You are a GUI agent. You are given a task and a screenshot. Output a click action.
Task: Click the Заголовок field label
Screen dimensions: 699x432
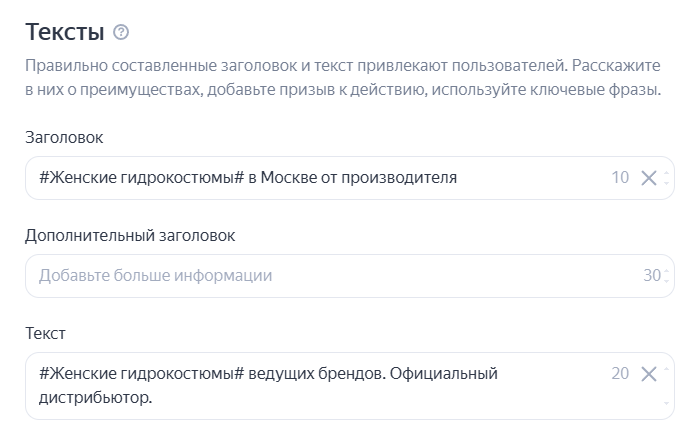click(64, 137)
